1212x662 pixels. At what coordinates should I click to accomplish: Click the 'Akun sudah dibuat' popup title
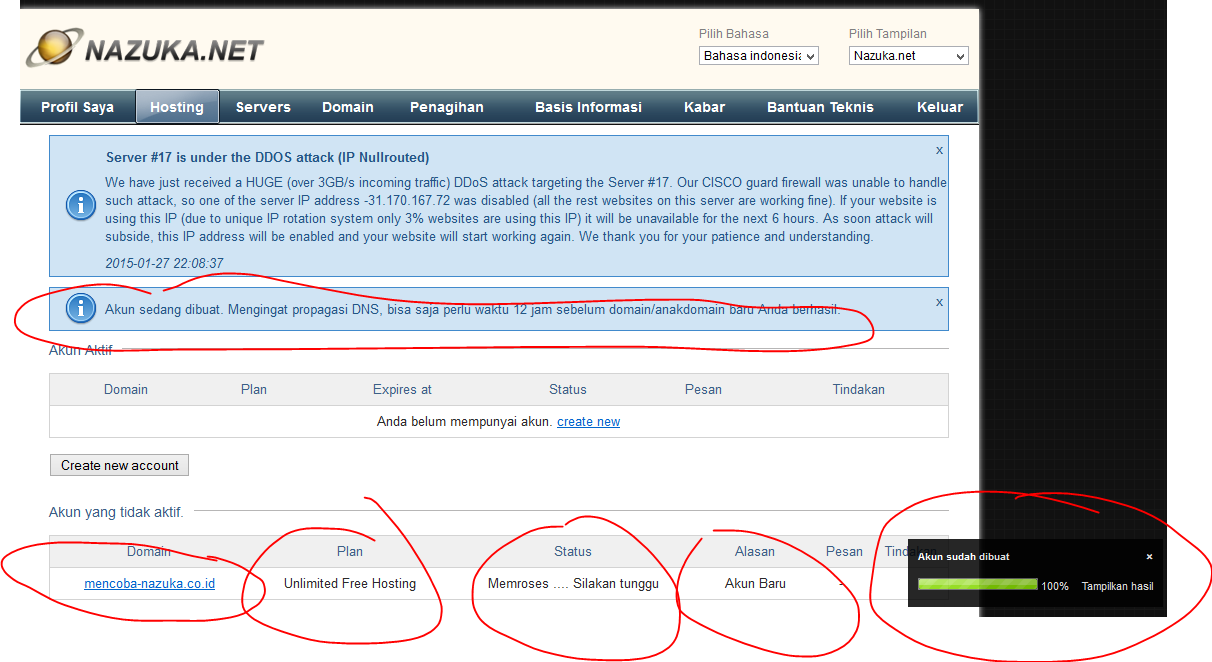click(963, 557)
